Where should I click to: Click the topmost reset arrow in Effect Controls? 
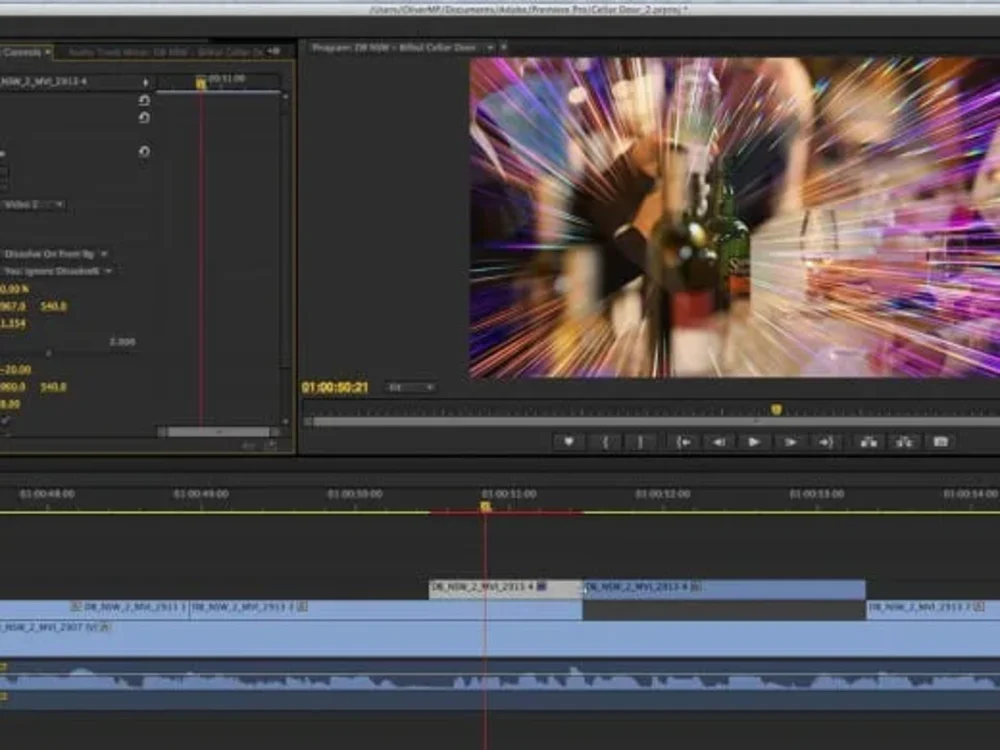145,100
